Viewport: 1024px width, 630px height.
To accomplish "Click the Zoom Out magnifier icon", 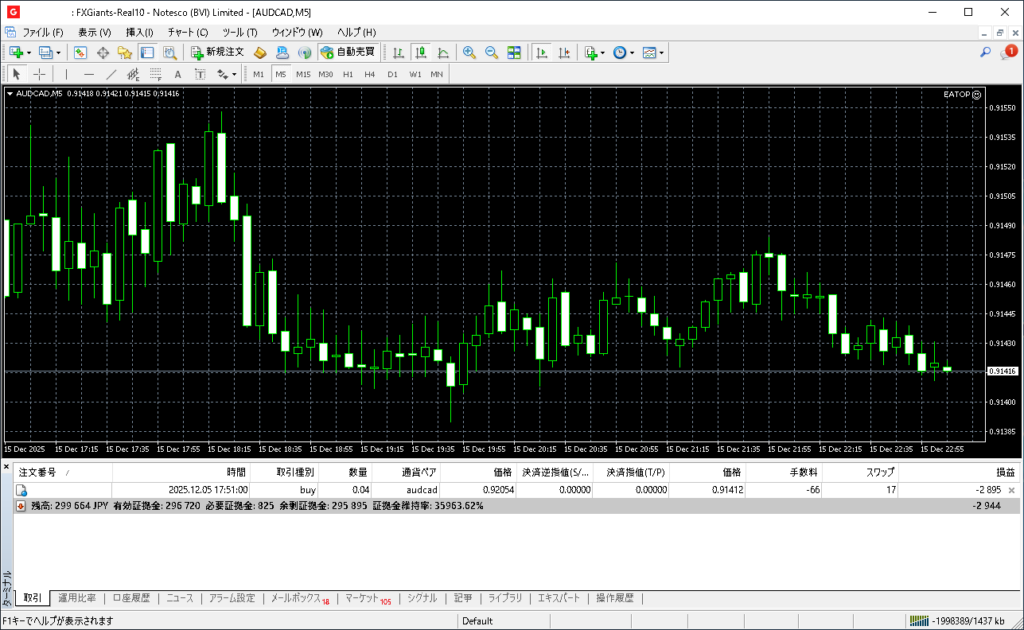I will coord(491,52).
